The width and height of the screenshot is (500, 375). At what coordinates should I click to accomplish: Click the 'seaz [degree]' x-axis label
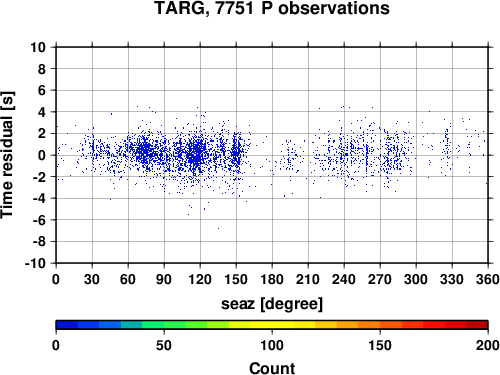pos(272,304)
